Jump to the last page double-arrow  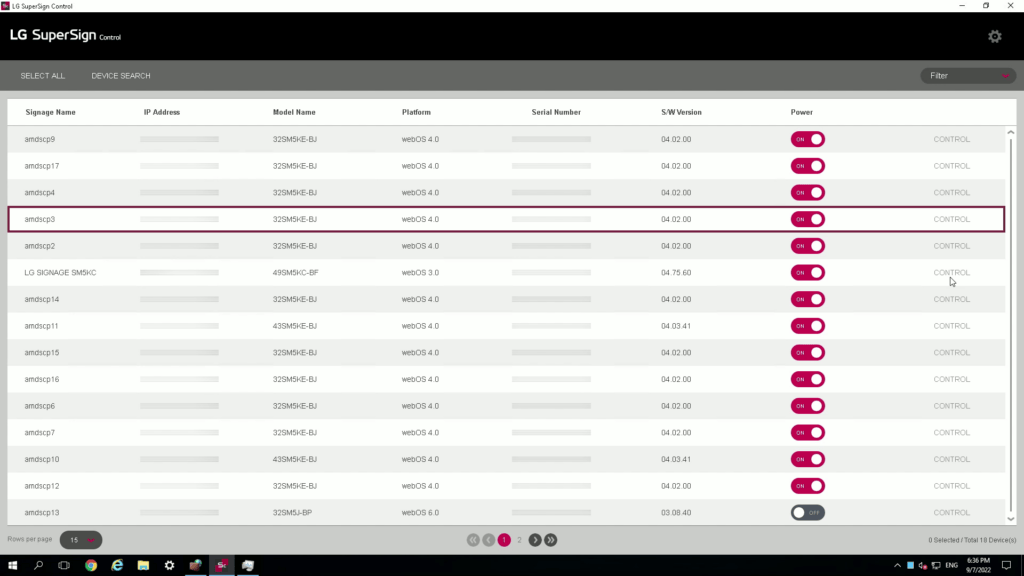coord(550,539)
